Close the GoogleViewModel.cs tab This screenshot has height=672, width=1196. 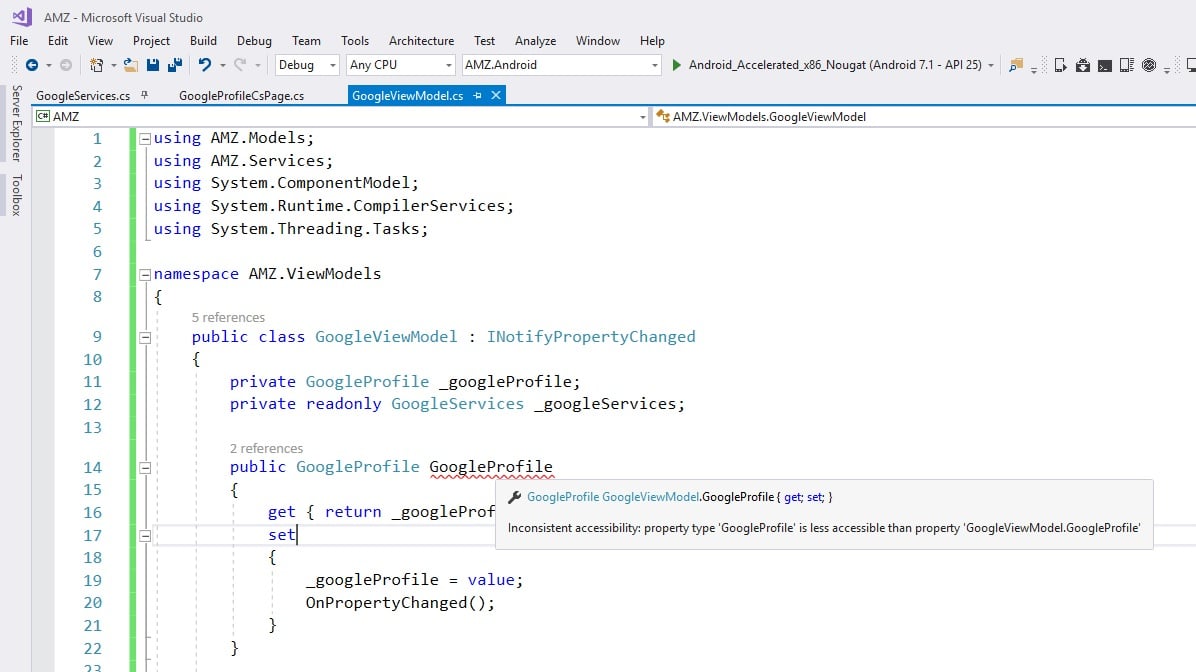496,95
